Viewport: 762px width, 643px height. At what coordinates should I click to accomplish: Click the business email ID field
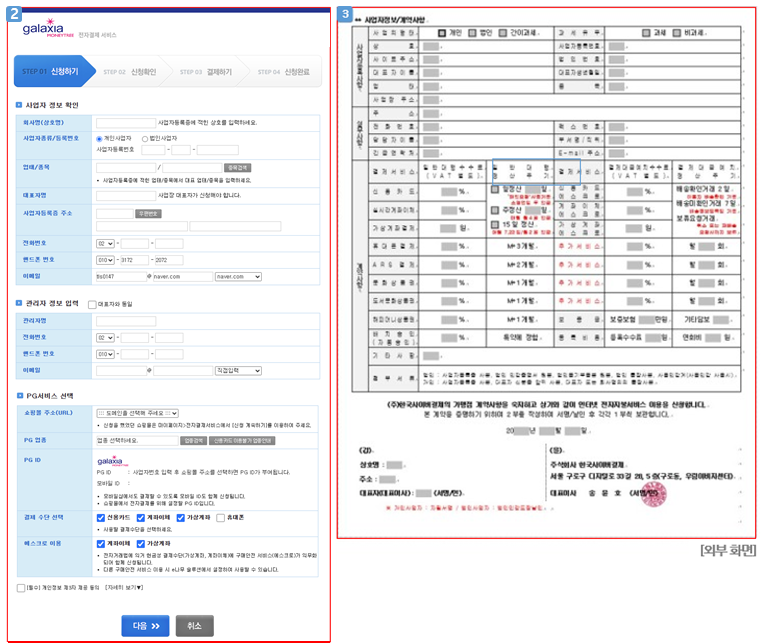[x=121, y=277]
